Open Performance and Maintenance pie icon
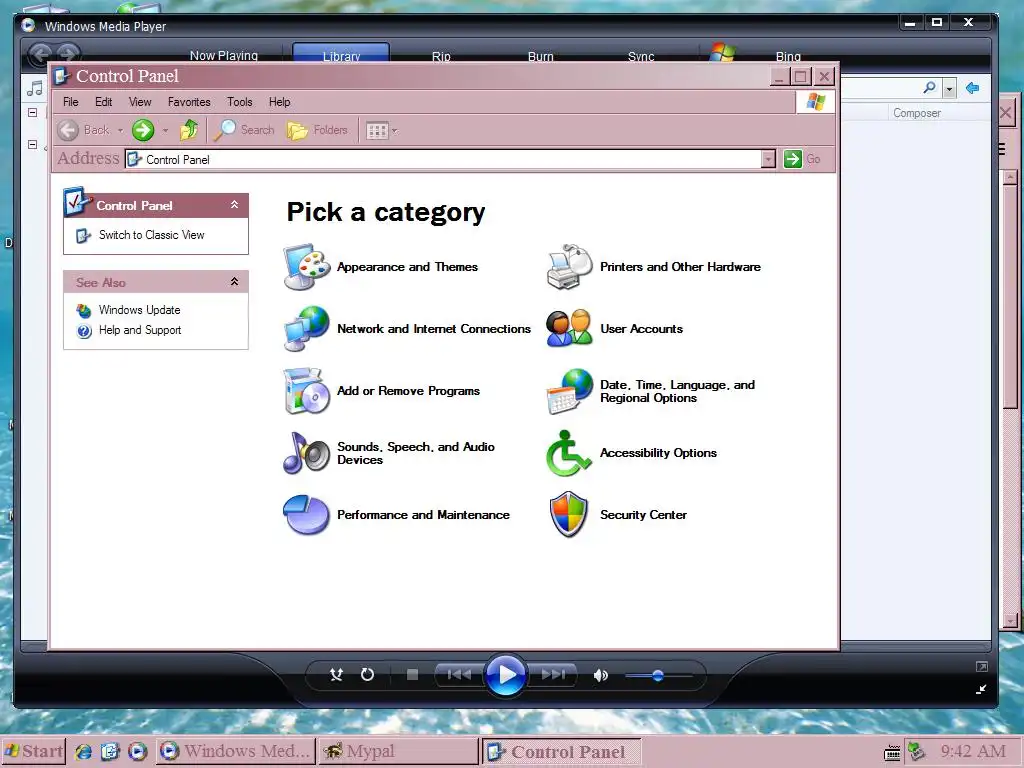The width and height of the screenshot is (1024, 768). coord(306,515)
